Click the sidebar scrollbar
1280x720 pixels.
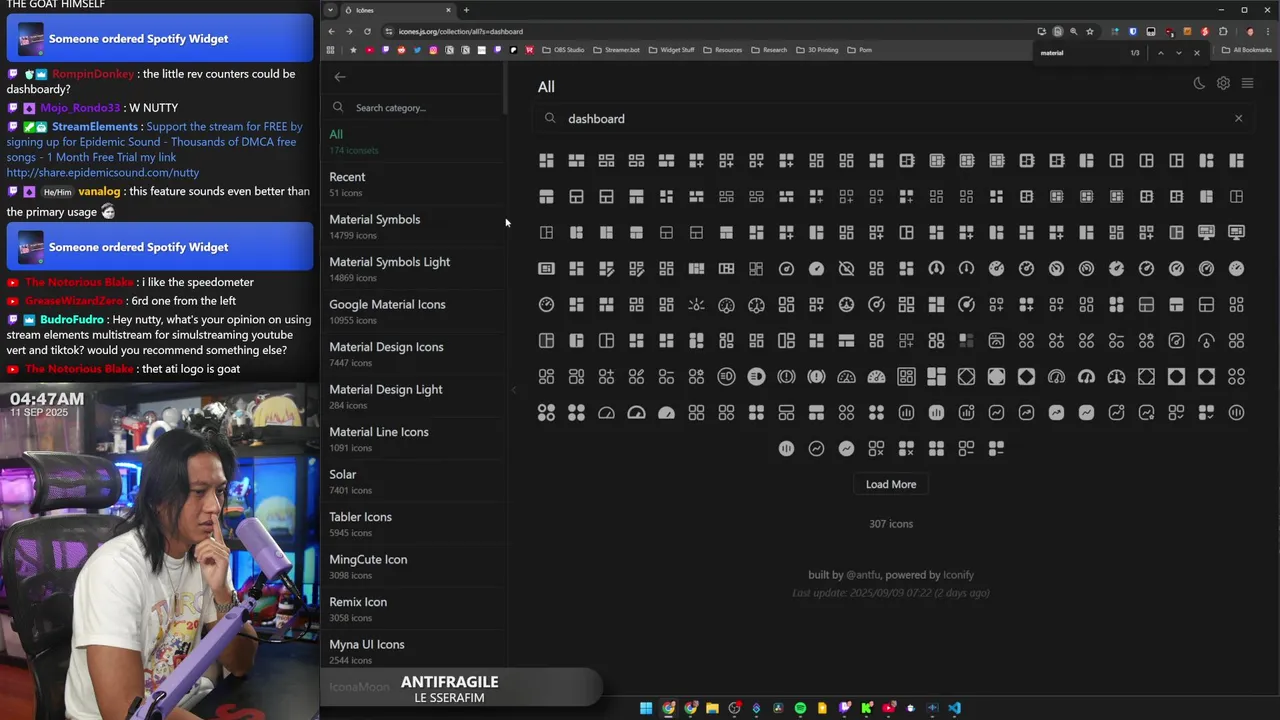point(506,90)
